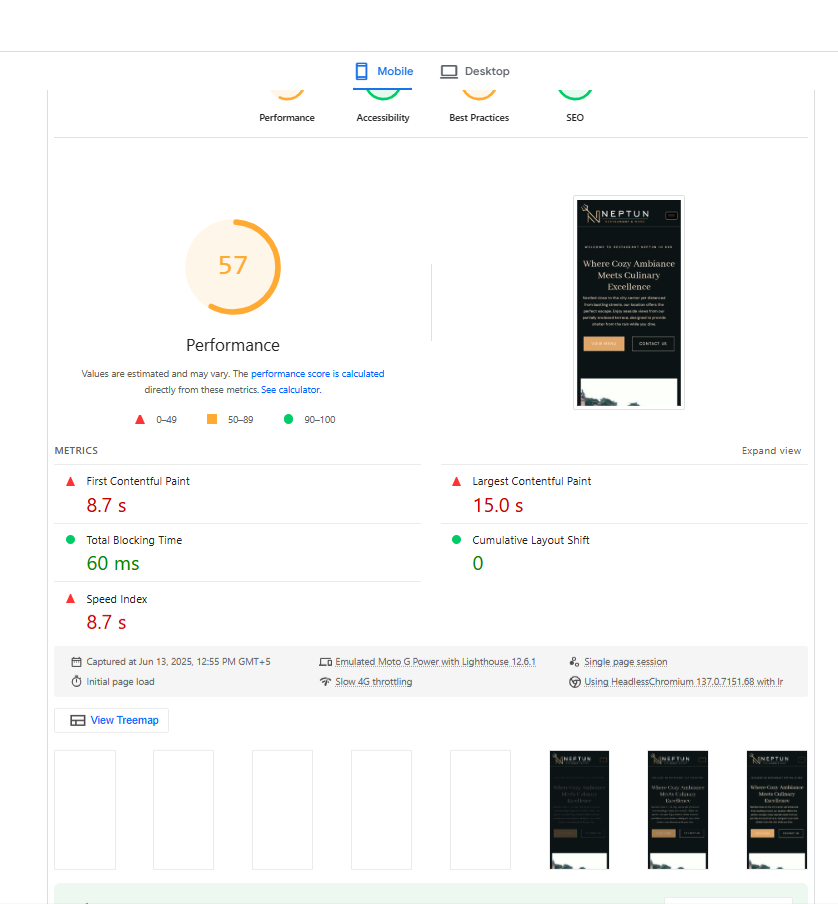Click 'Slow 4G throttling' text
The height and width of the screenshot is (904, 838).
click(x=373, y=681)
